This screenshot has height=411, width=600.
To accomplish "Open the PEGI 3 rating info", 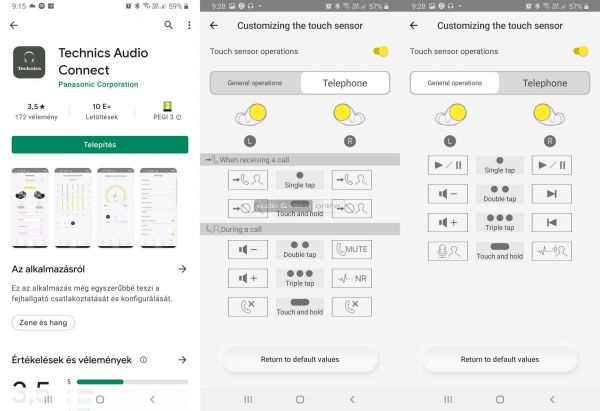I will point(167,111).
